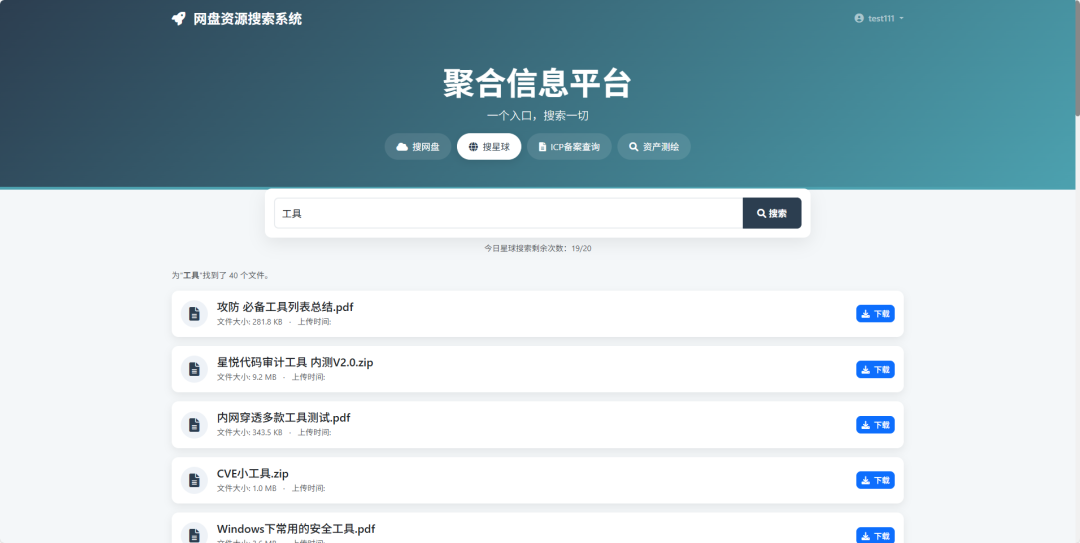Image resolution: width=1080 pixels, height=543 pixels.
Task: Switch to the 搜网盘 tab
Action: point(418,147)
